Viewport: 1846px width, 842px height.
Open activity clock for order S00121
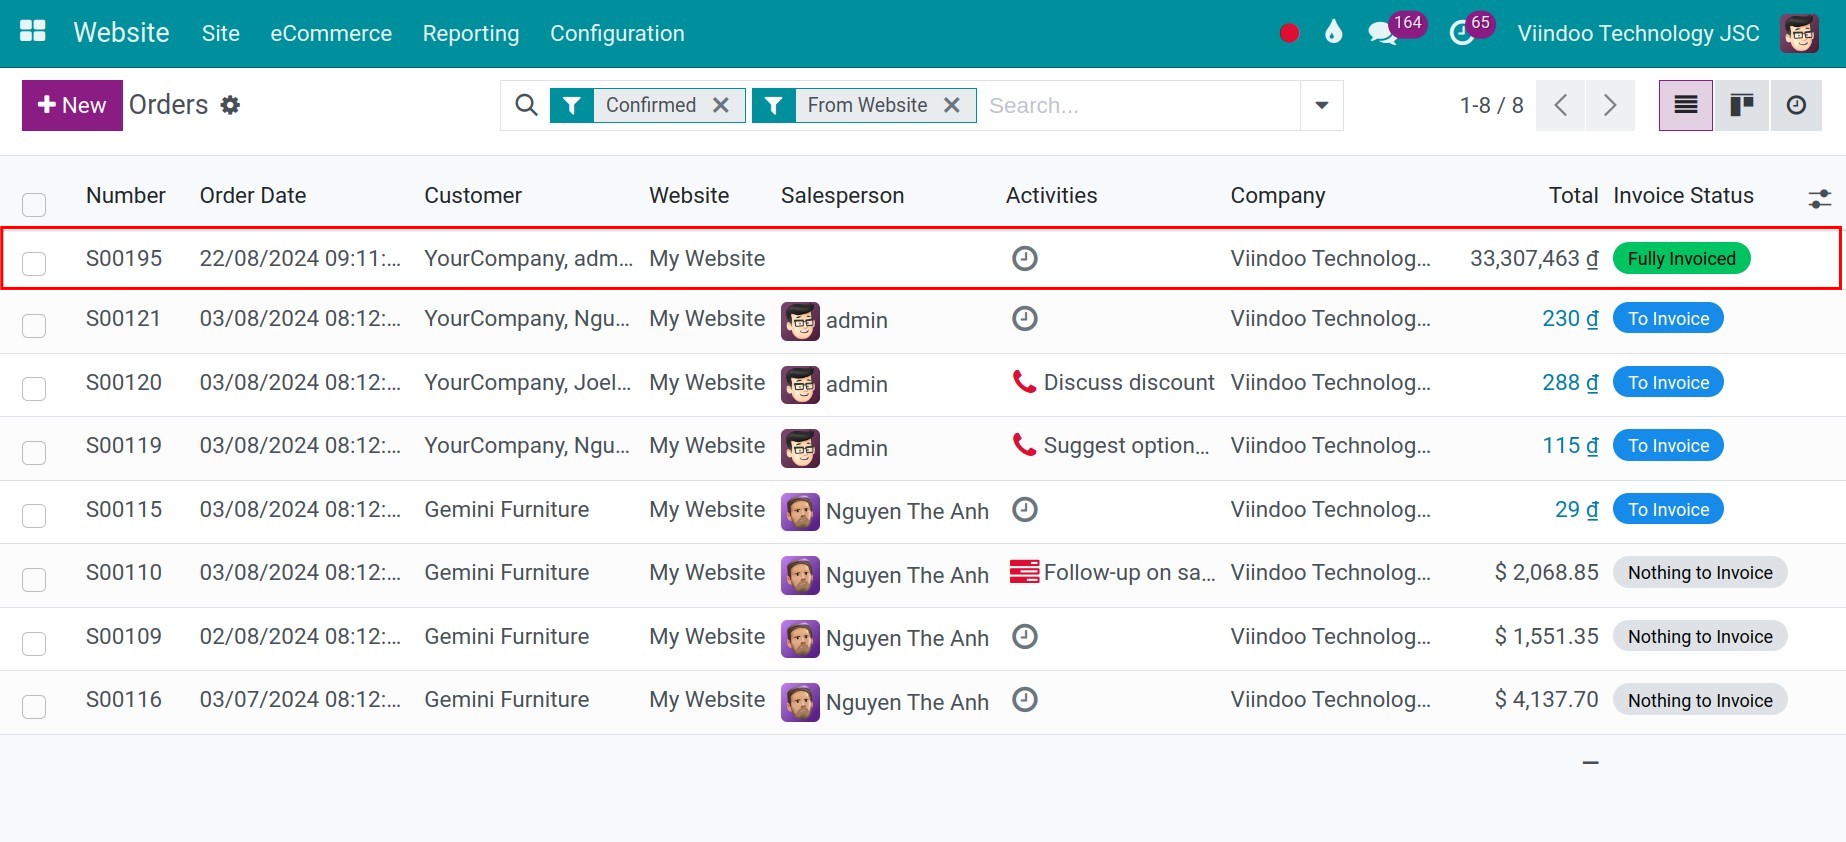click(x=1025, y=319)
